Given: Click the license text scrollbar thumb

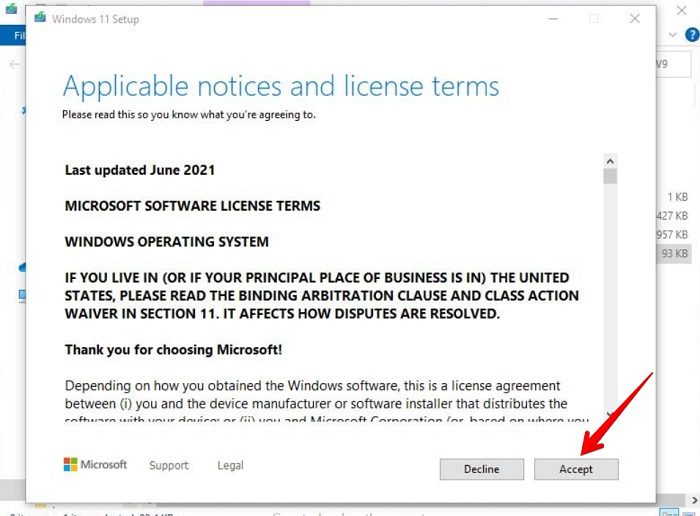Looking at the screenshot, I should [610, 176].
